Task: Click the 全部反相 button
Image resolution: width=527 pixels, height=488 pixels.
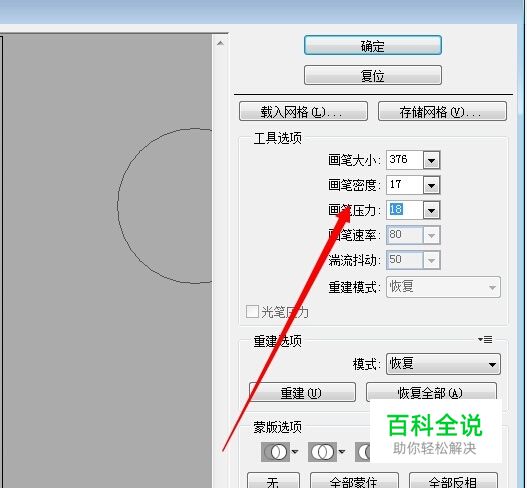Action: click(x=453, y=481)
